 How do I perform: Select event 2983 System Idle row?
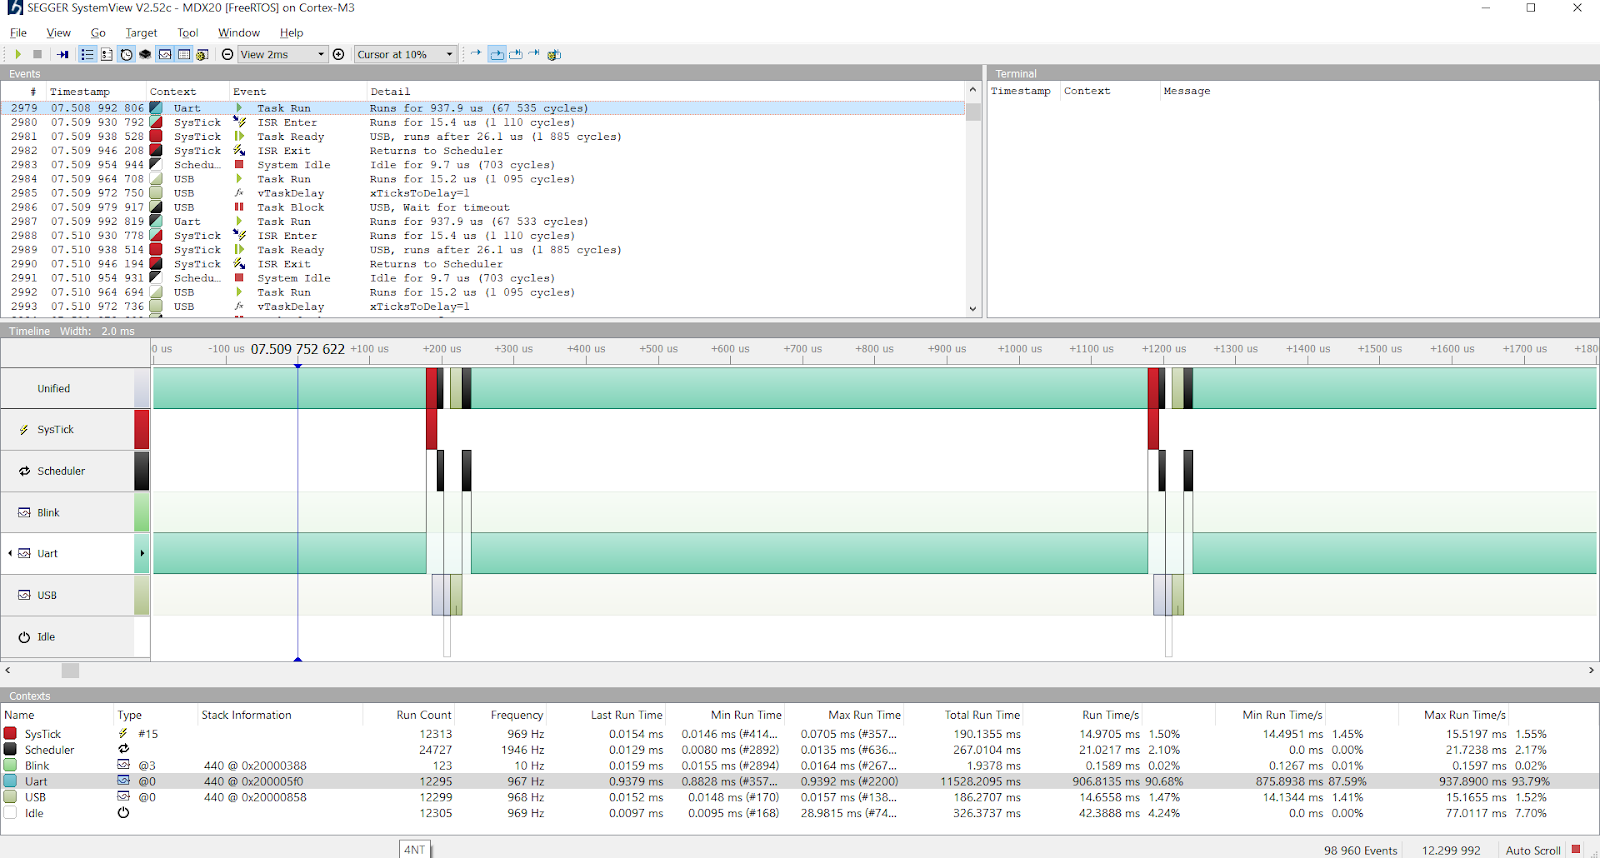[x=483, y=165]
